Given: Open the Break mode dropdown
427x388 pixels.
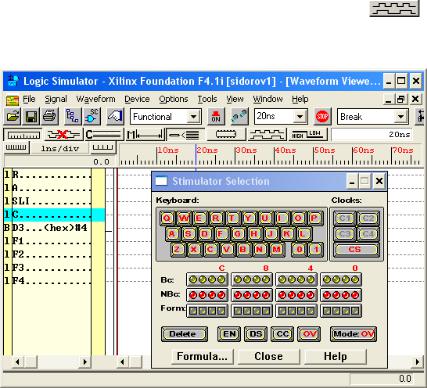Looking at the screenshot, I should pos(400,117).
